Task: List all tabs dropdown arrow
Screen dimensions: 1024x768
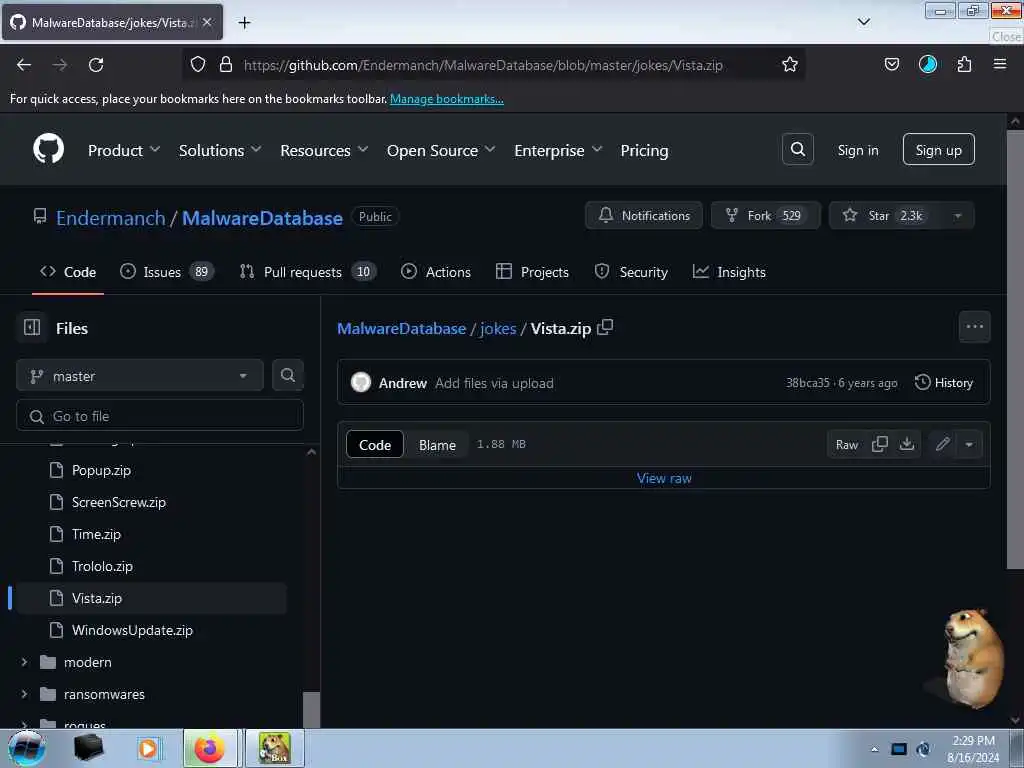Action: coord(863,22)
